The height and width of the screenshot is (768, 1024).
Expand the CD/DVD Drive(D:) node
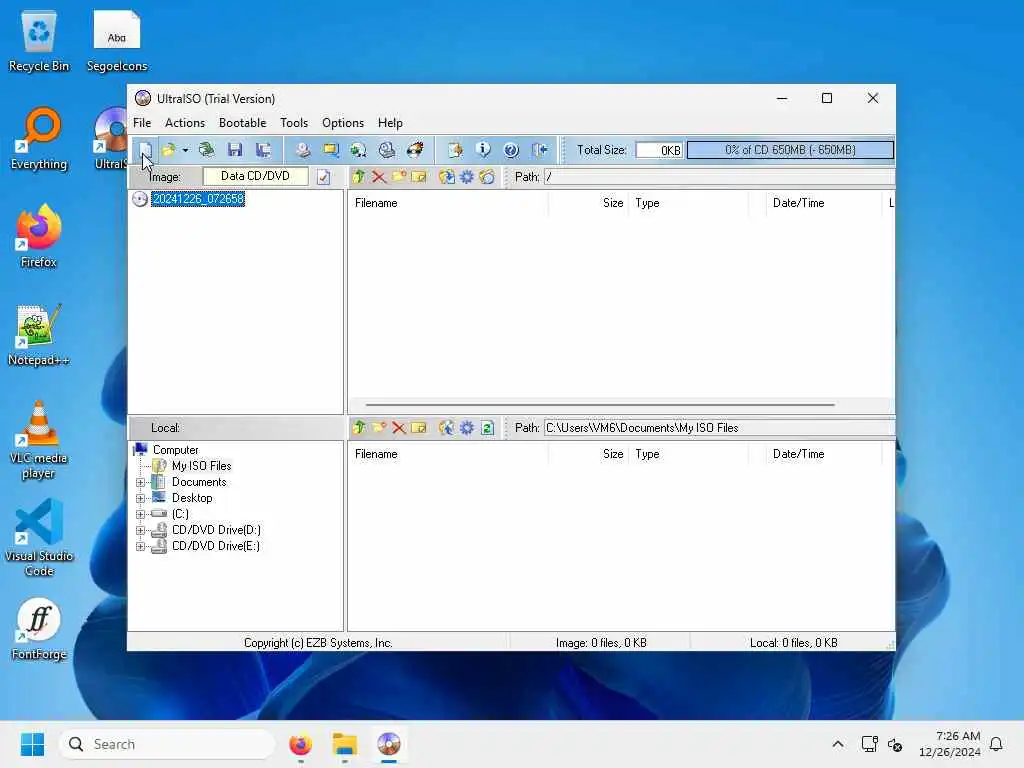coord(140,530)
